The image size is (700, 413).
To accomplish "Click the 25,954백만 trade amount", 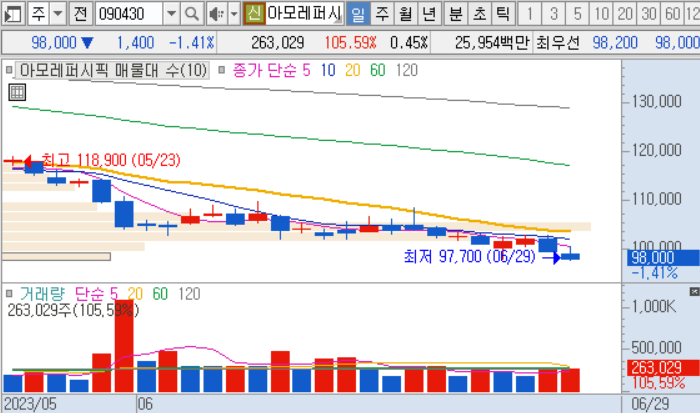I will (x=492, y=43).
